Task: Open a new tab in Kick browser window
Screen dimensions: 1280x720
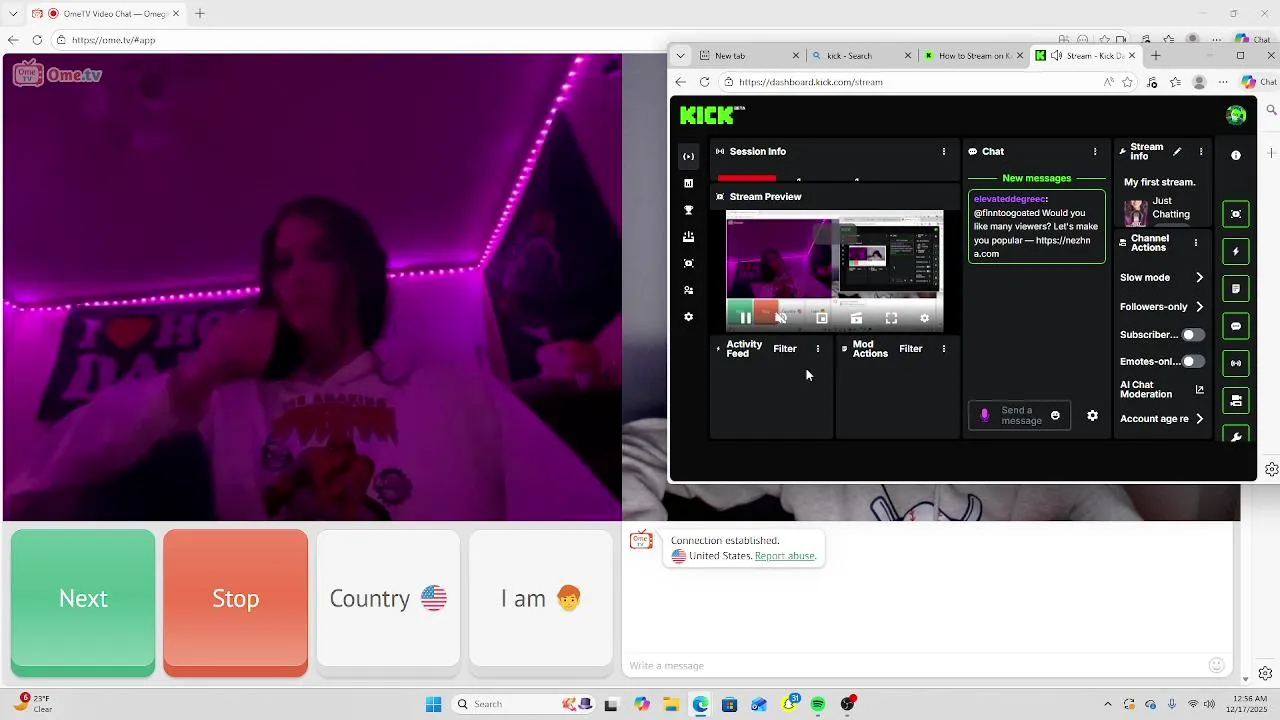Action: (x=1156, y=56)
